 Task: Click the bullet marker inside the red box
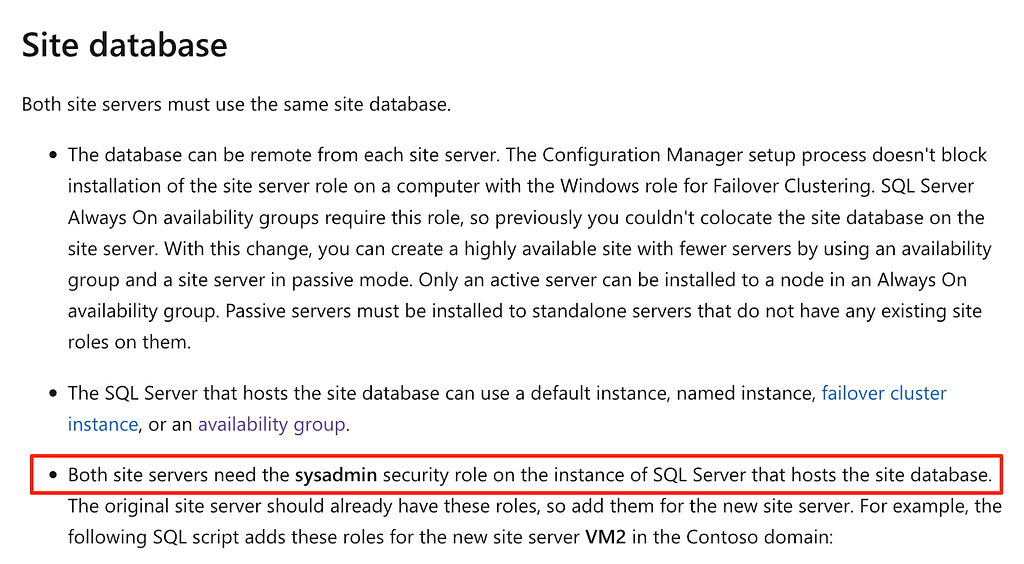pos(52,474)
